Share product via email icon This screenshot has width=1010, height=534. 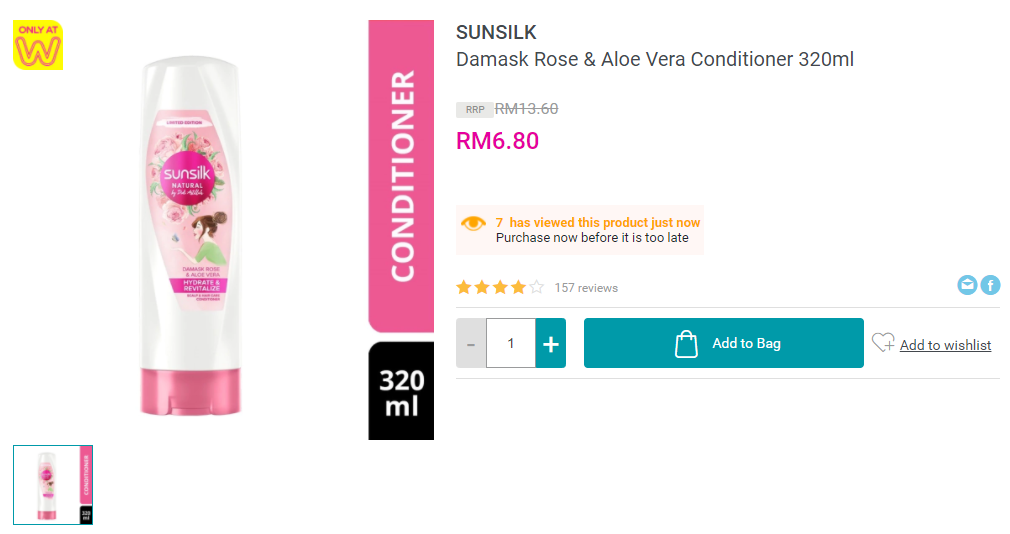point(967,286)
